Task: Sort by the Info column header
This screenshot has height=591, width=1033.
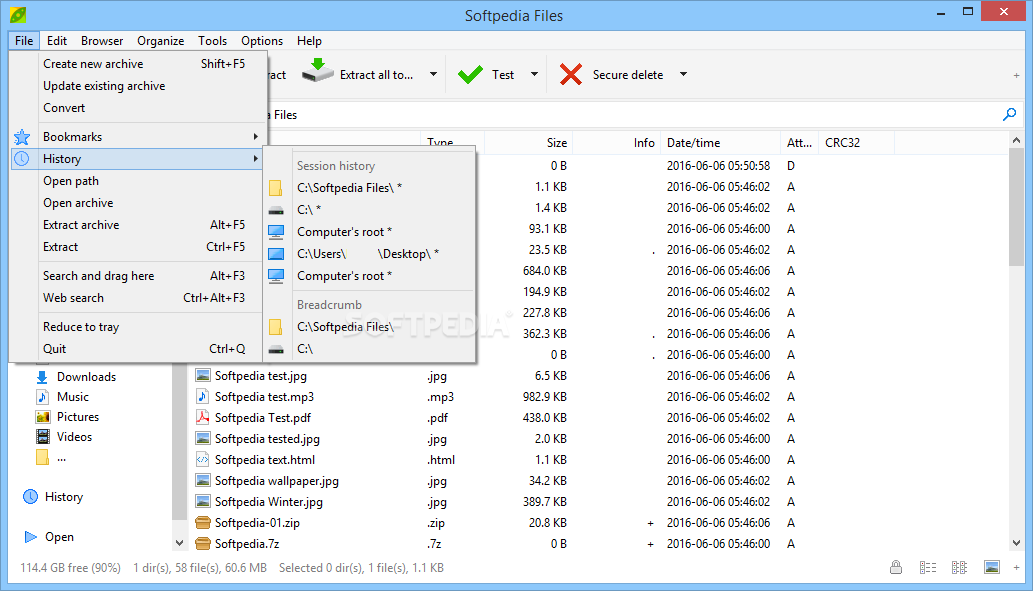Action: click(x=617, y=143)
